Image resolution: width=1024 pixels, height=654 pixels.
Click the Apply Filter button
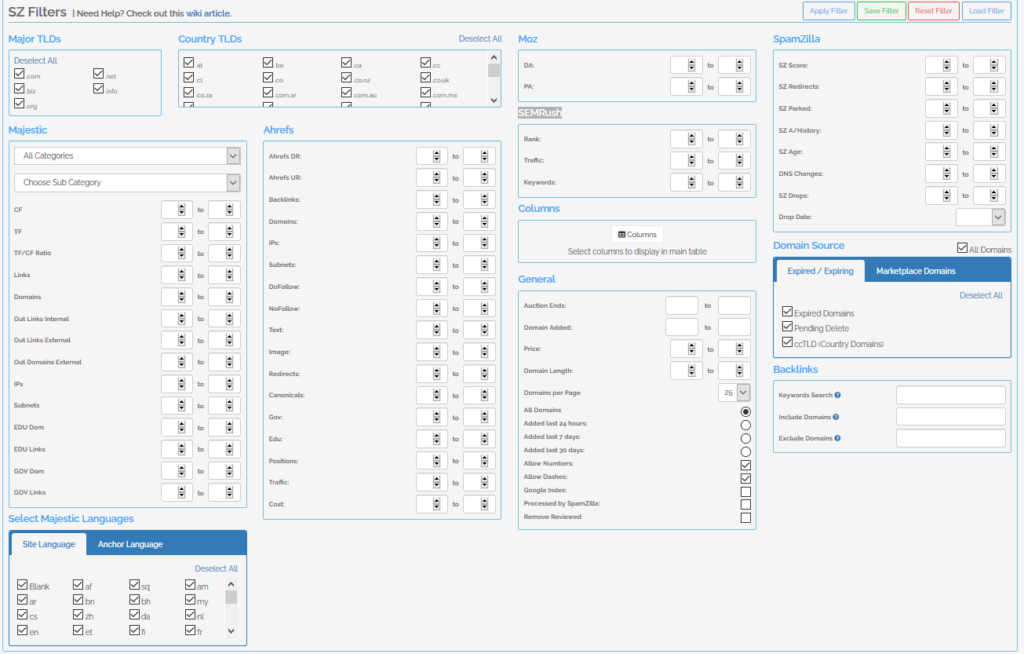827,12
